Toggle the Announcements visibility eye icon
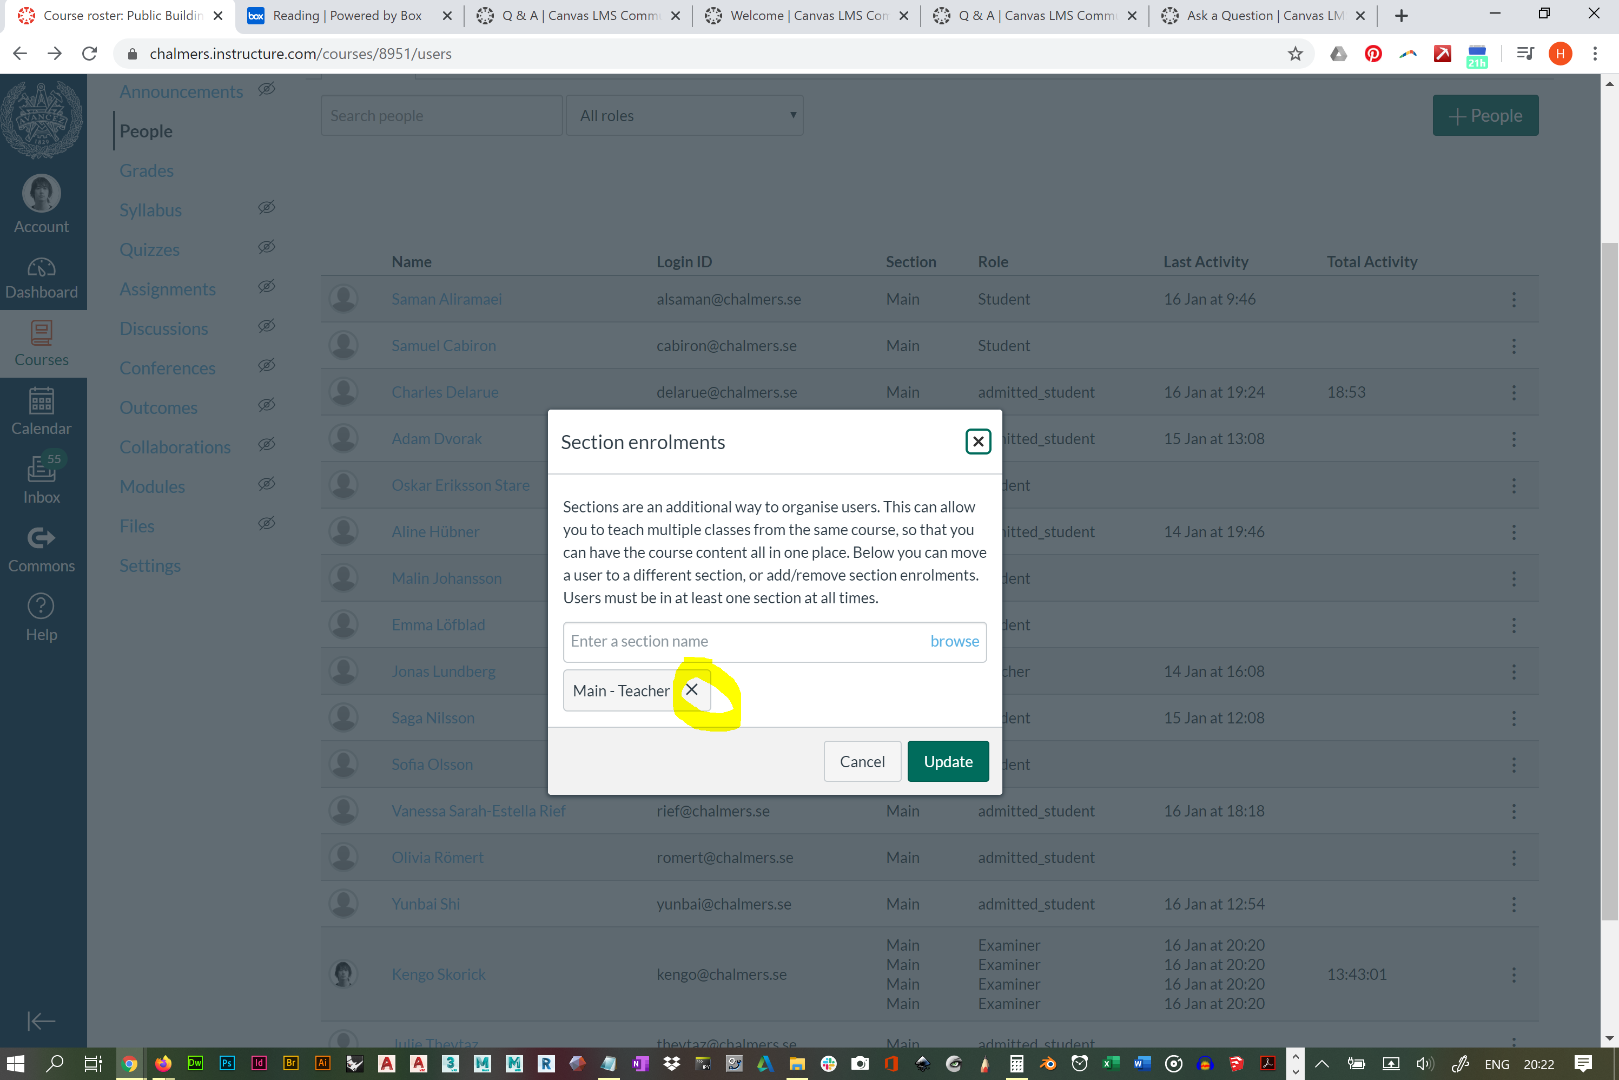This screenshot has height=1080, width=1619. (x=266, y=89)
